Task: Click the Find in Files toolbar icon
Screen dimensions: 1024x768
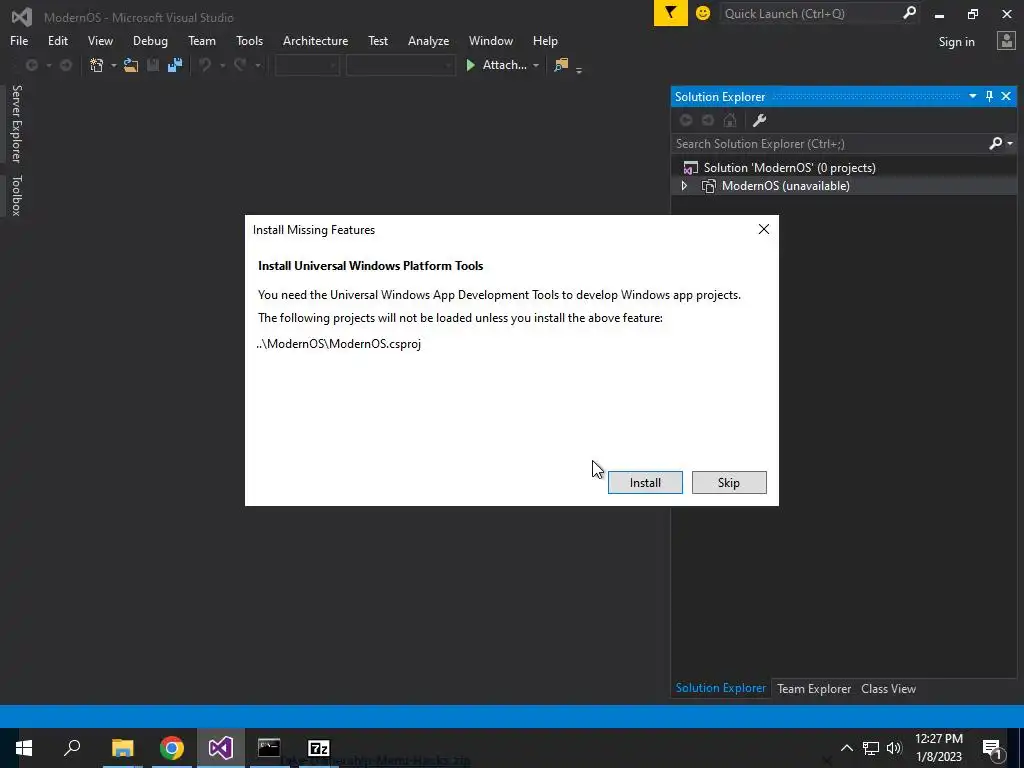Action: click(x=561, y=65)
